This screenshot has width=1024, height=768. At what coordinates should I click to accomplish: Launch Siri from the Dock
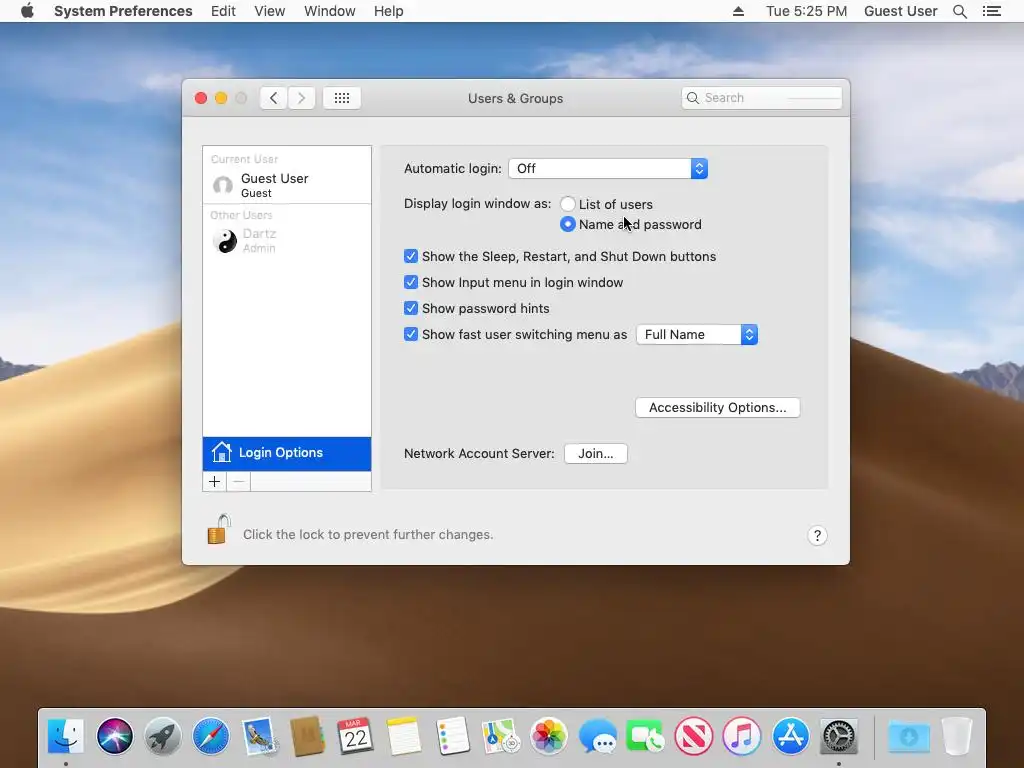(x=114, y=736)
